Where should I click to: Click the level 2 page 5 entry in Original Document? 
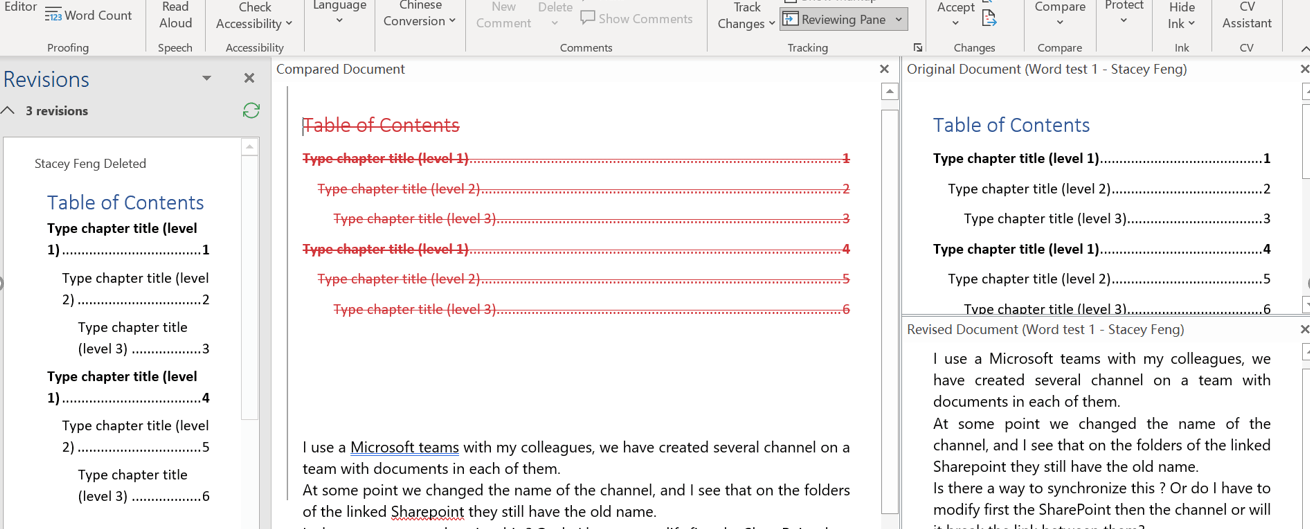click(1110, 279)
